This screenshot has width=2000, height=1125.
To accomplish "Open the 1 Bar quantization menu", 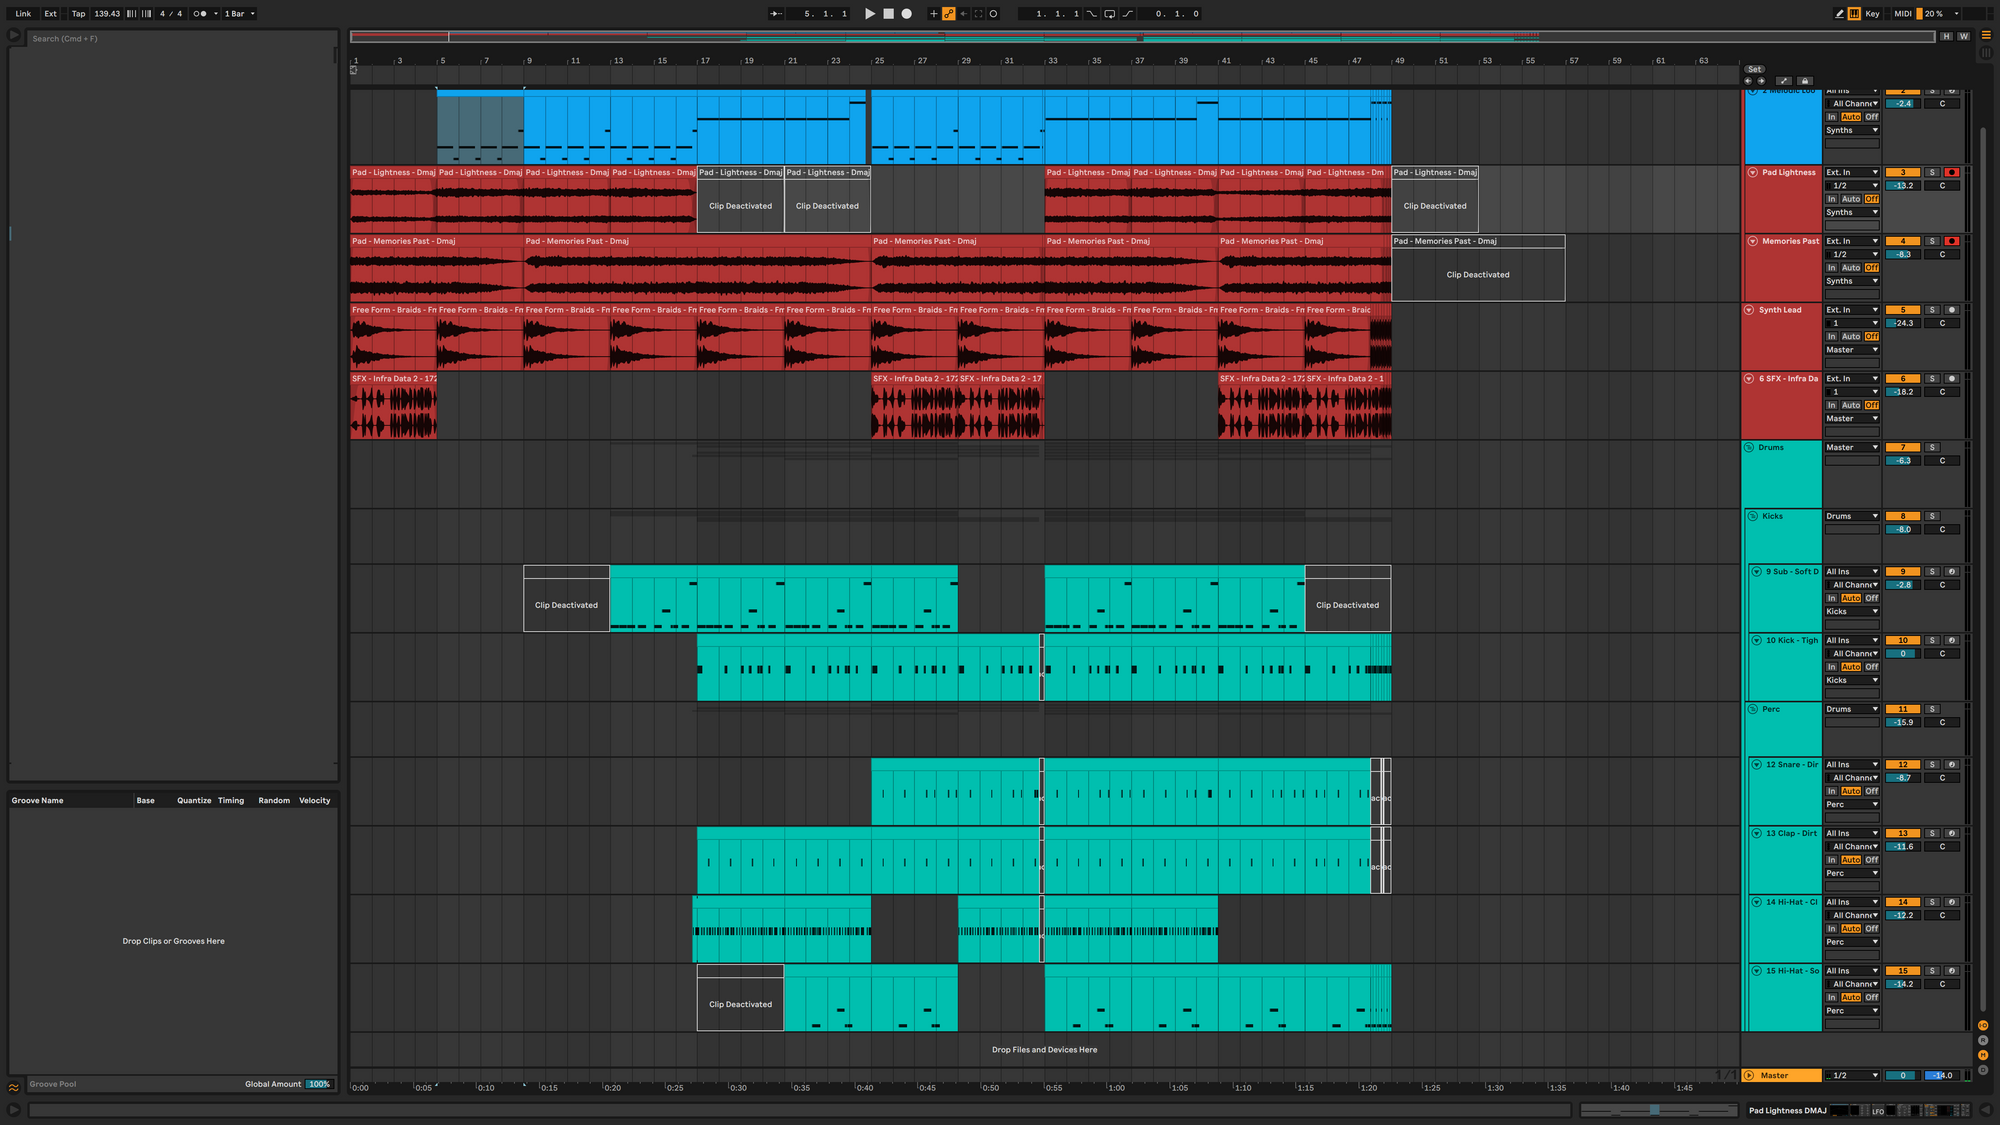I will point(239,14).
